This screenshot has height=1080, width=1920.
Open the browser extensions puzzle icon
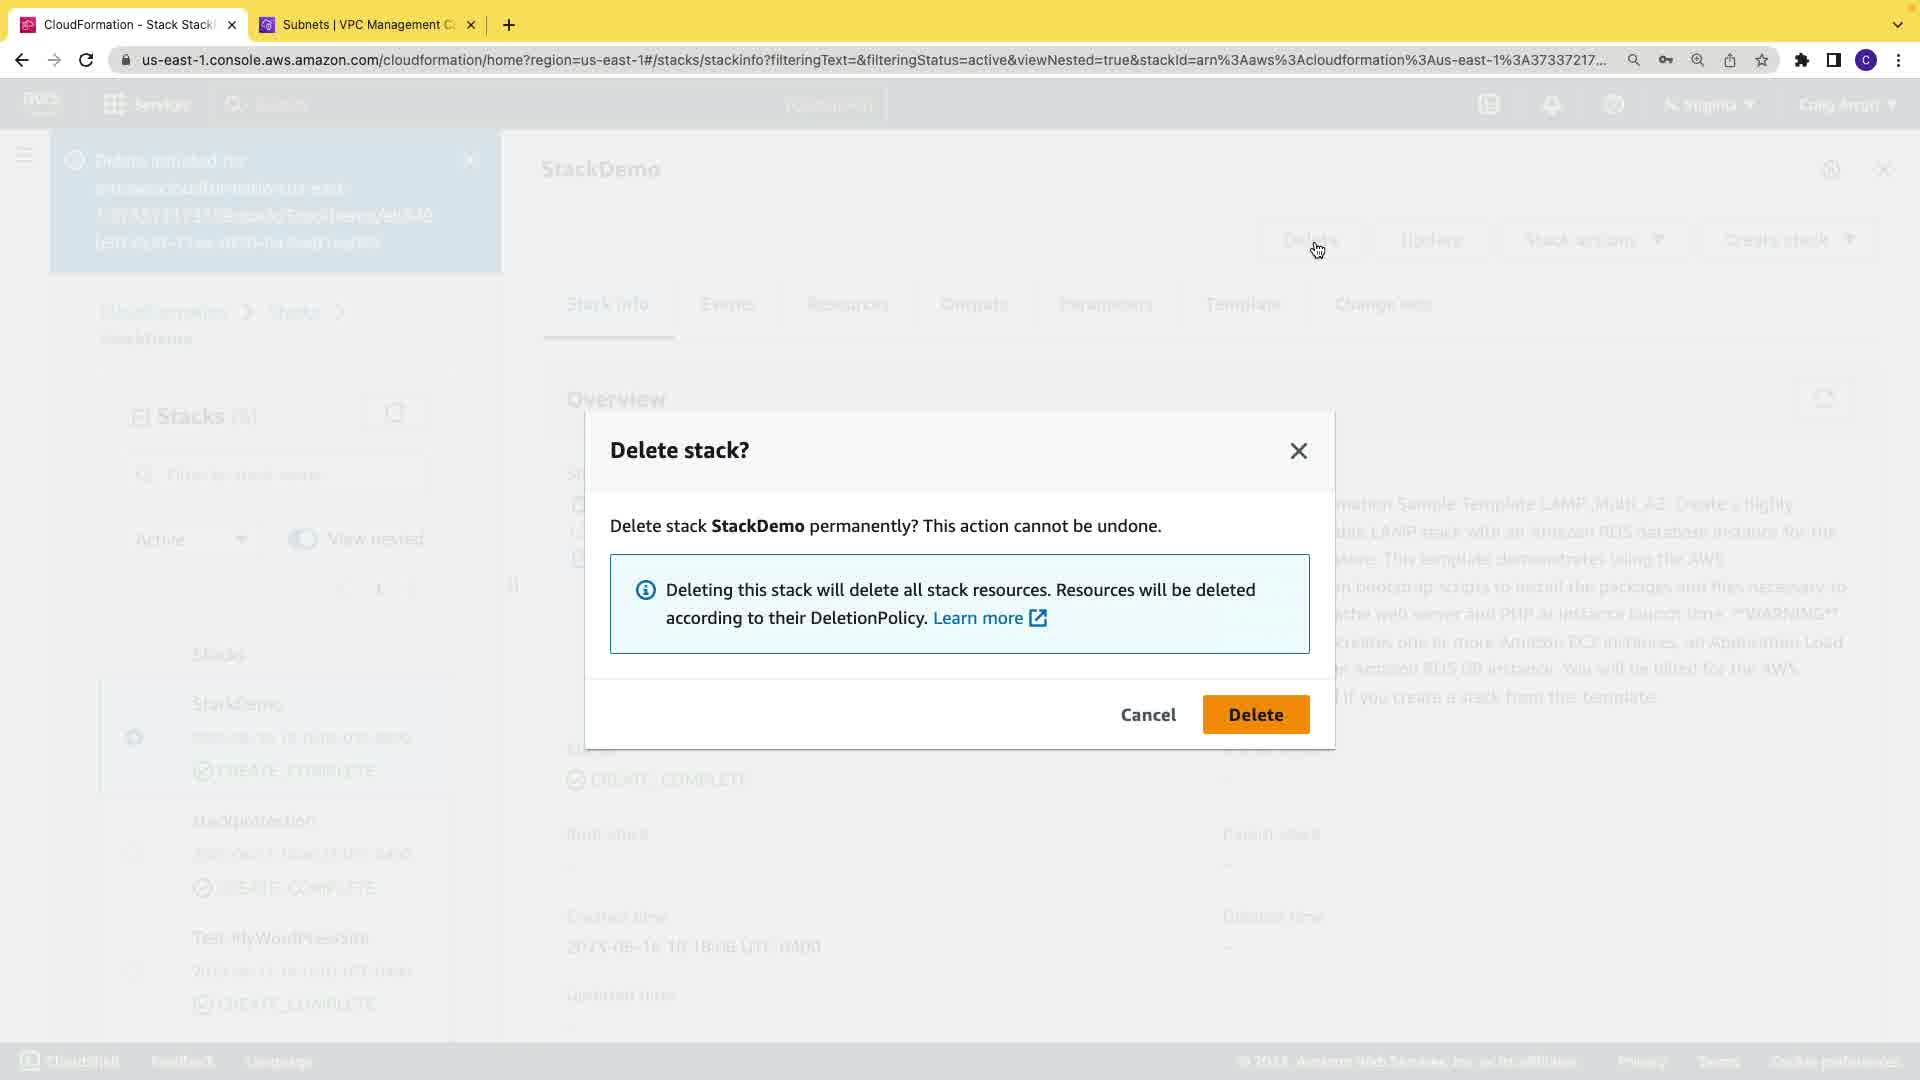pos(1801,60)
